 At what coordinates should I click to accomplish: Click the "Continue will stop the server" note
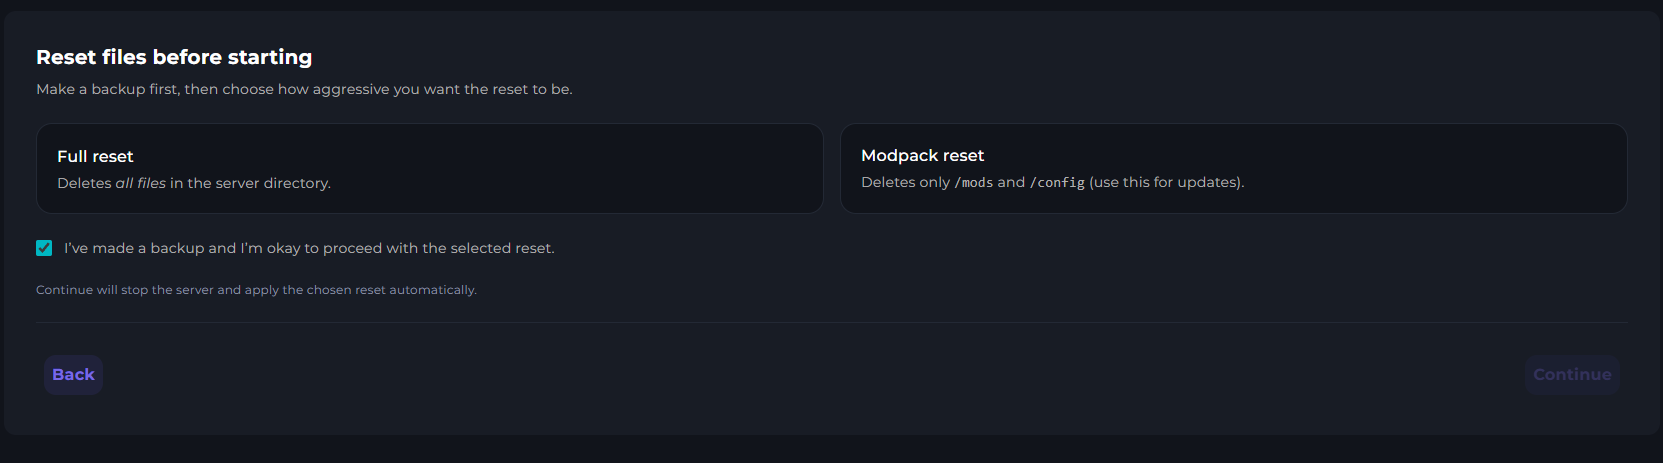point(256,290)
